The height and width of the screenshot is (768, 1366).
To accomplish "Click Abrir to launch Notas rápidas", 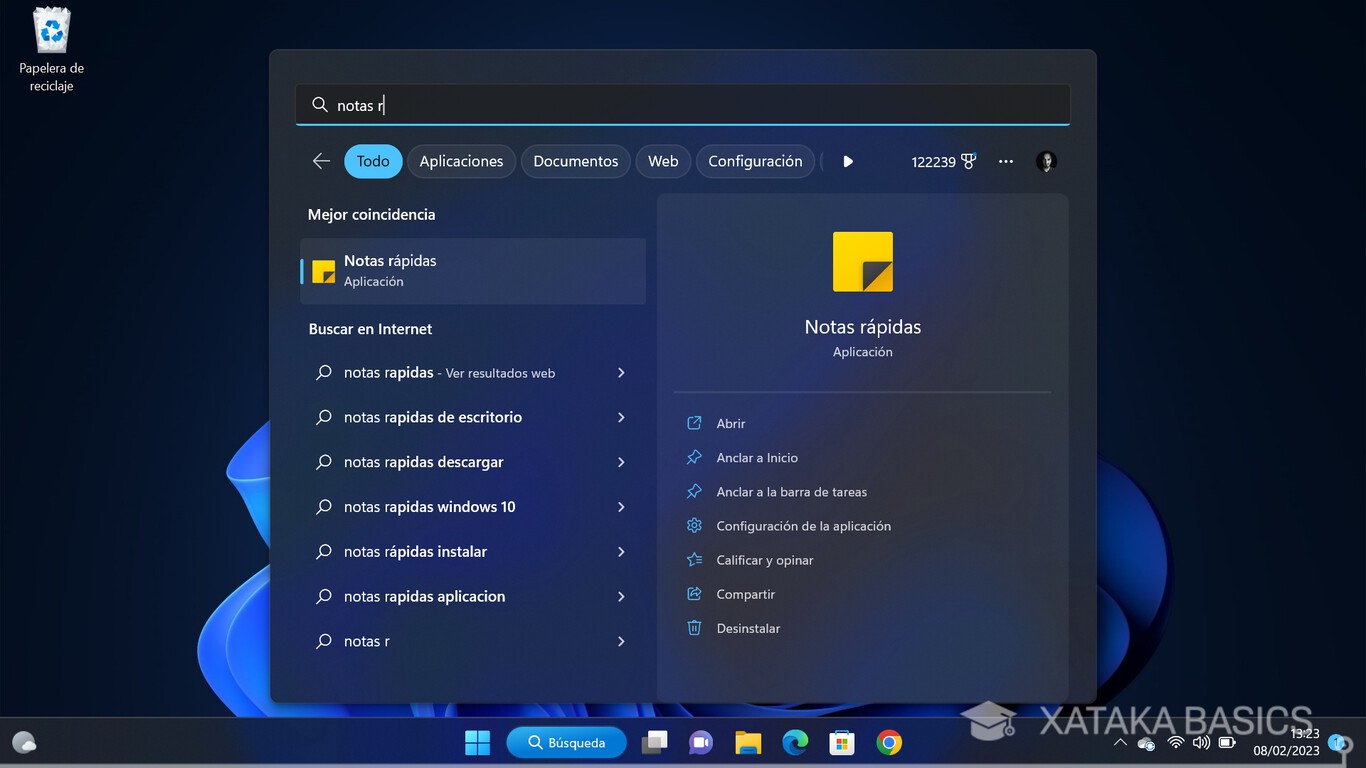I will point(729,423).
